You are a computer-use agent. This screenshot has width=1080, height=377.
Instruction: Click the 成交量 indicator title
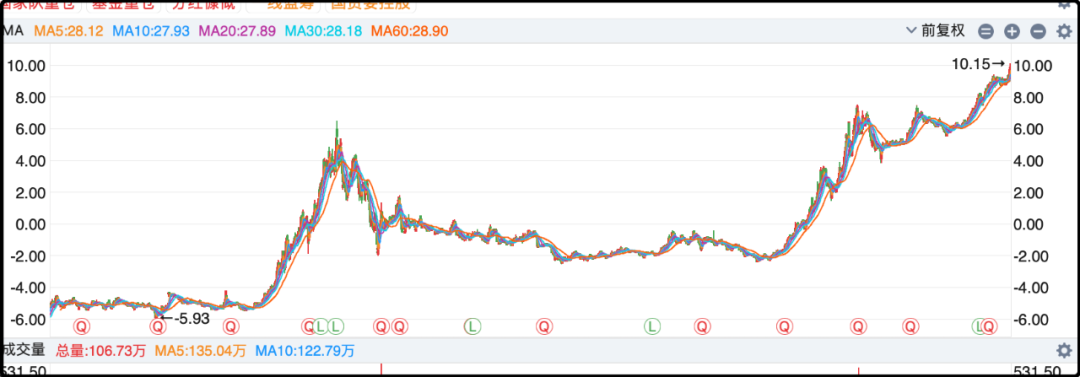(24, 350)
